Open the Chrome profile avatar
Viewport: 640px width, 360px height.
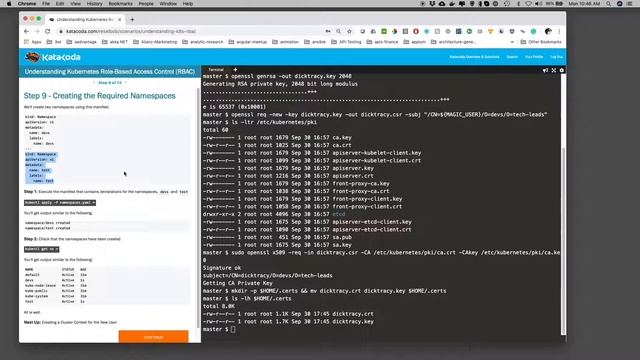point(548,31)
